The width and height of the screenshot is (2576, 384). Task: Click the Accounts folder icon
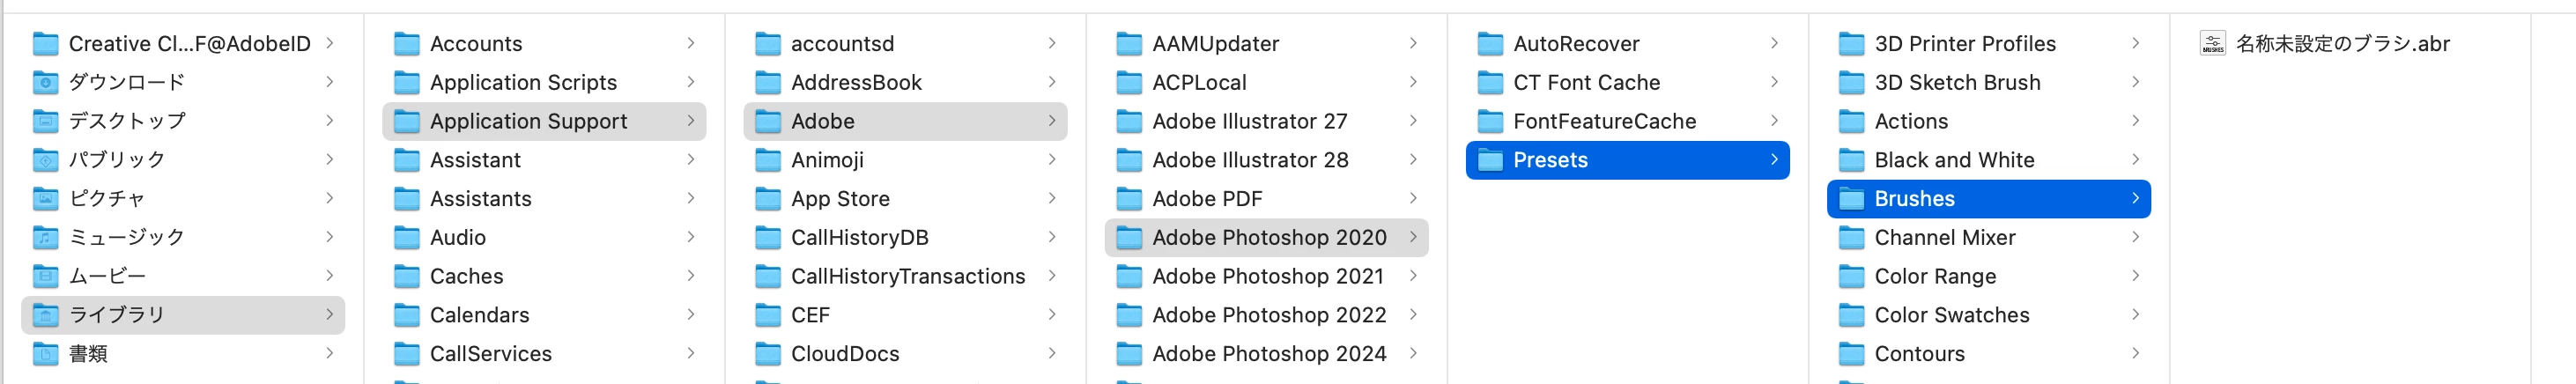pos(407,44)
